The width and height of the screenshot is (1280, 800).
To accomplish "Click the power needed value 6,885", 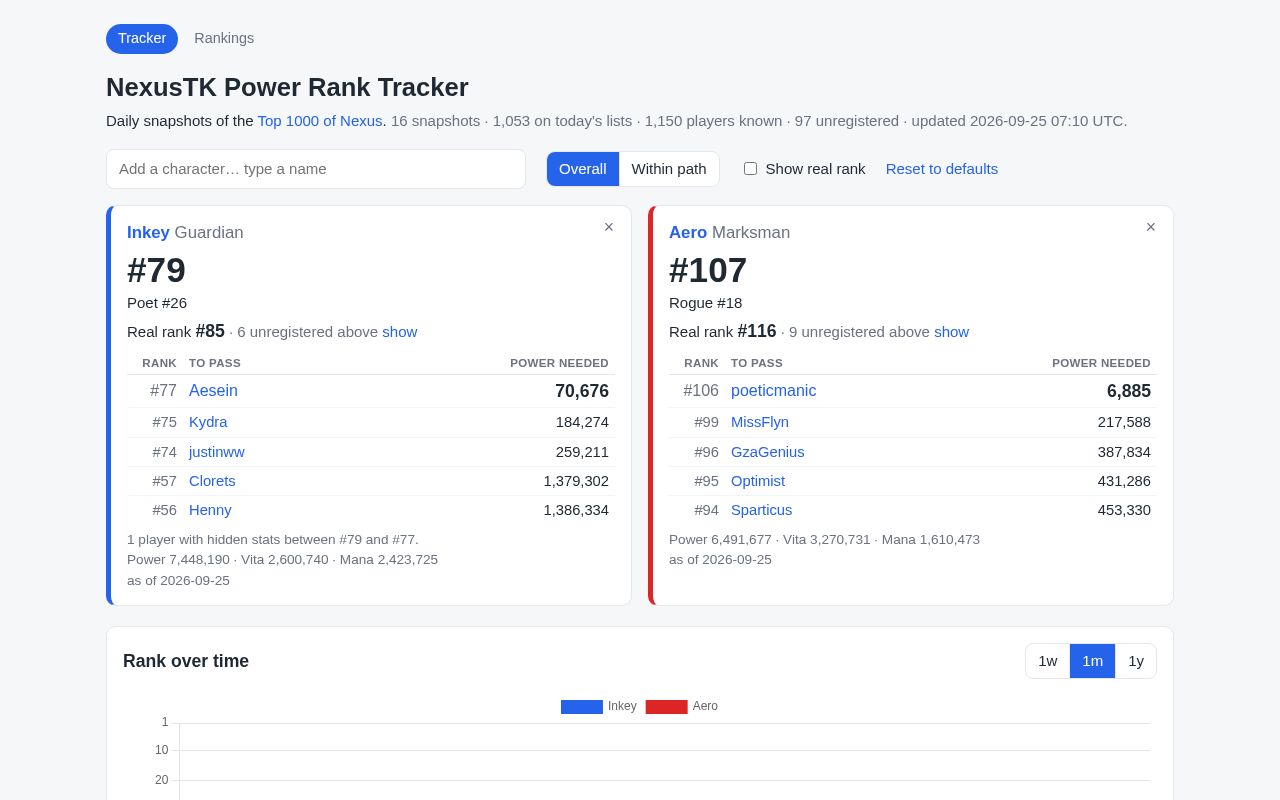I will pyautogui.click(x=1129, y=392).
